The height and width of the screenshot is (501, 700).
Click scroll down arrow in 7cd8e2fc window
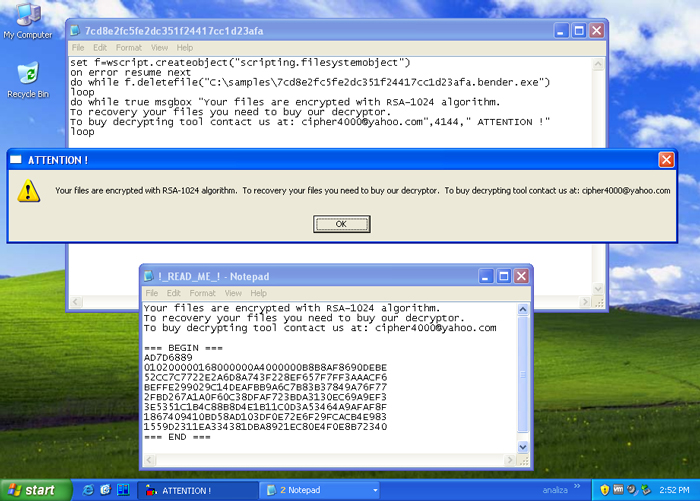(x=598, y=289)
